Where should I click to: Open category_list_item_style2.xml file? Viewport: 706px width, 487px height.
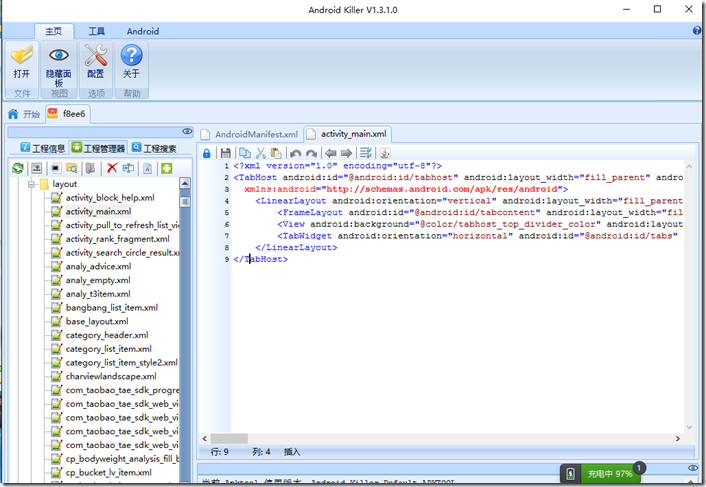(115, 363)
